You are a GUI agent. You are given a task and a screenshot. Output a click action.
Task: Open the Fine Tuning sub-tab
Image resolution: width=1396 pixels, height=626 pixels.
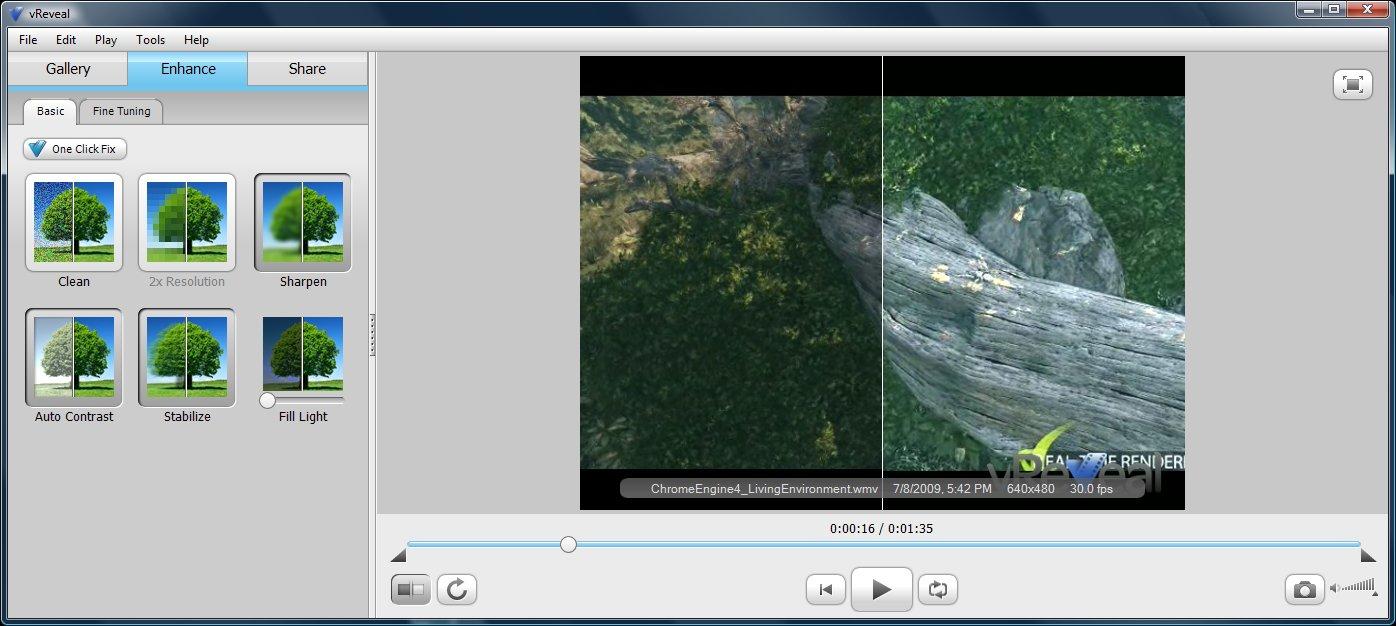click(x=121, y=111)
